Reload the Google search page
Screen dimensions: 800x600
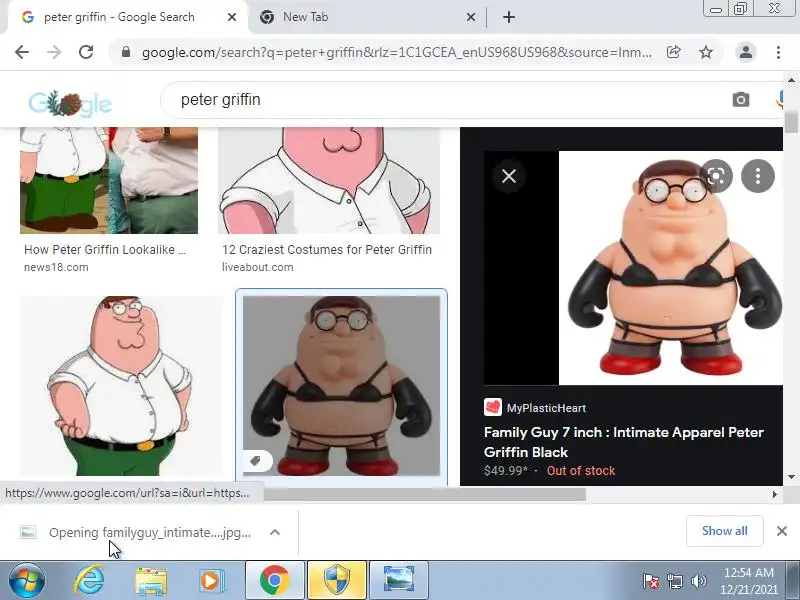pyautogui.click(x=86, y=52)
